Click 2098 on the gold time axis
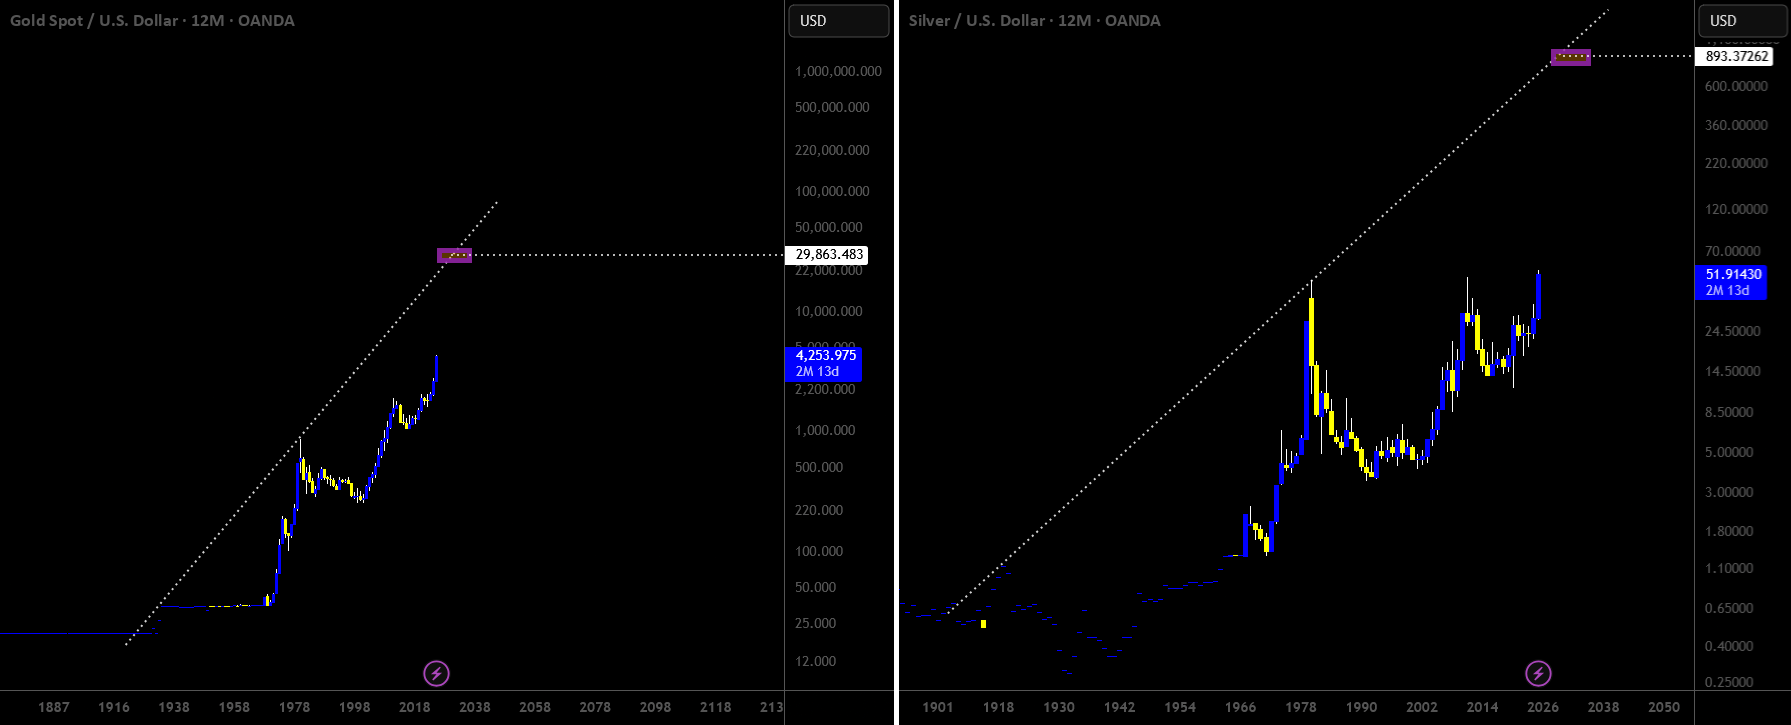 (x=655, y=707)
